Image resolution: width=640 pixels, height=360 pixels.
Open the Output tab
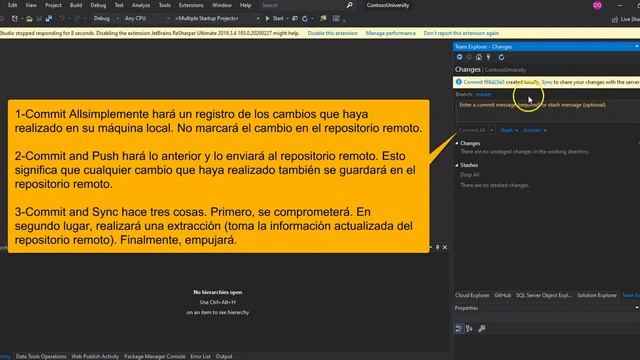[224, 356]
